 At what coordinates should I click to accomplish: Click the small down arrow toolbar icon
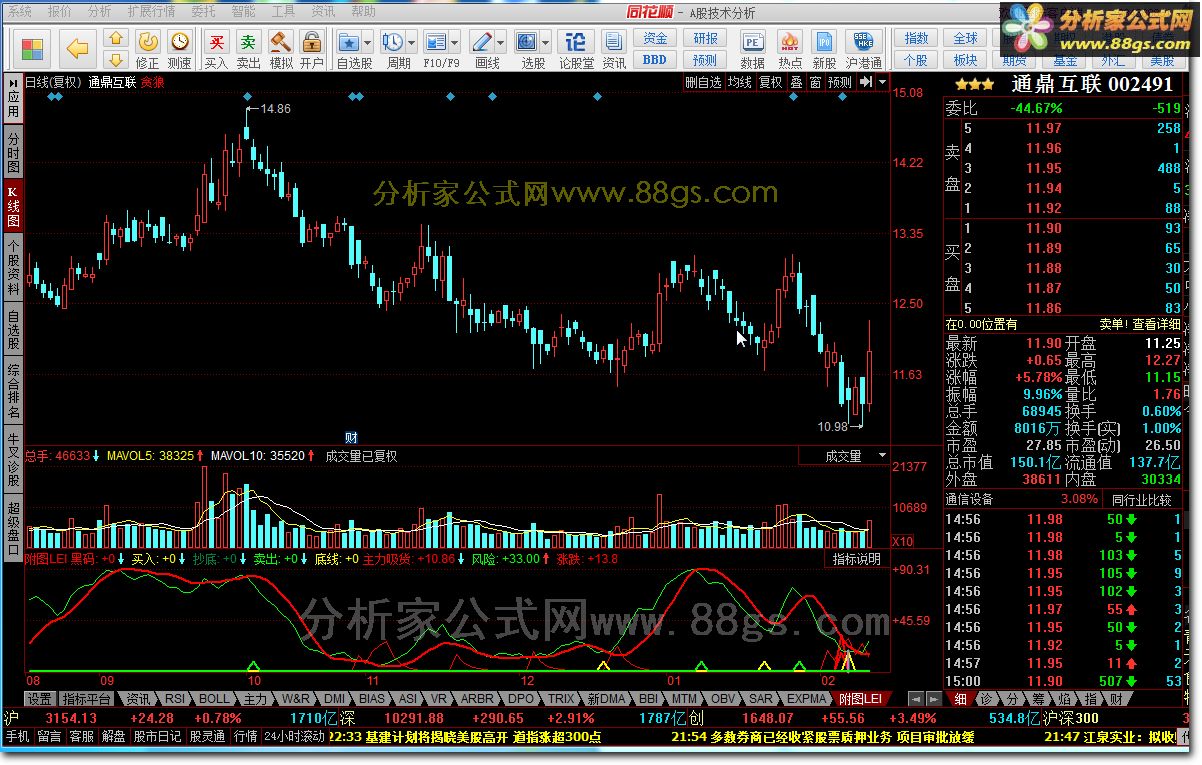pos(115,60)
